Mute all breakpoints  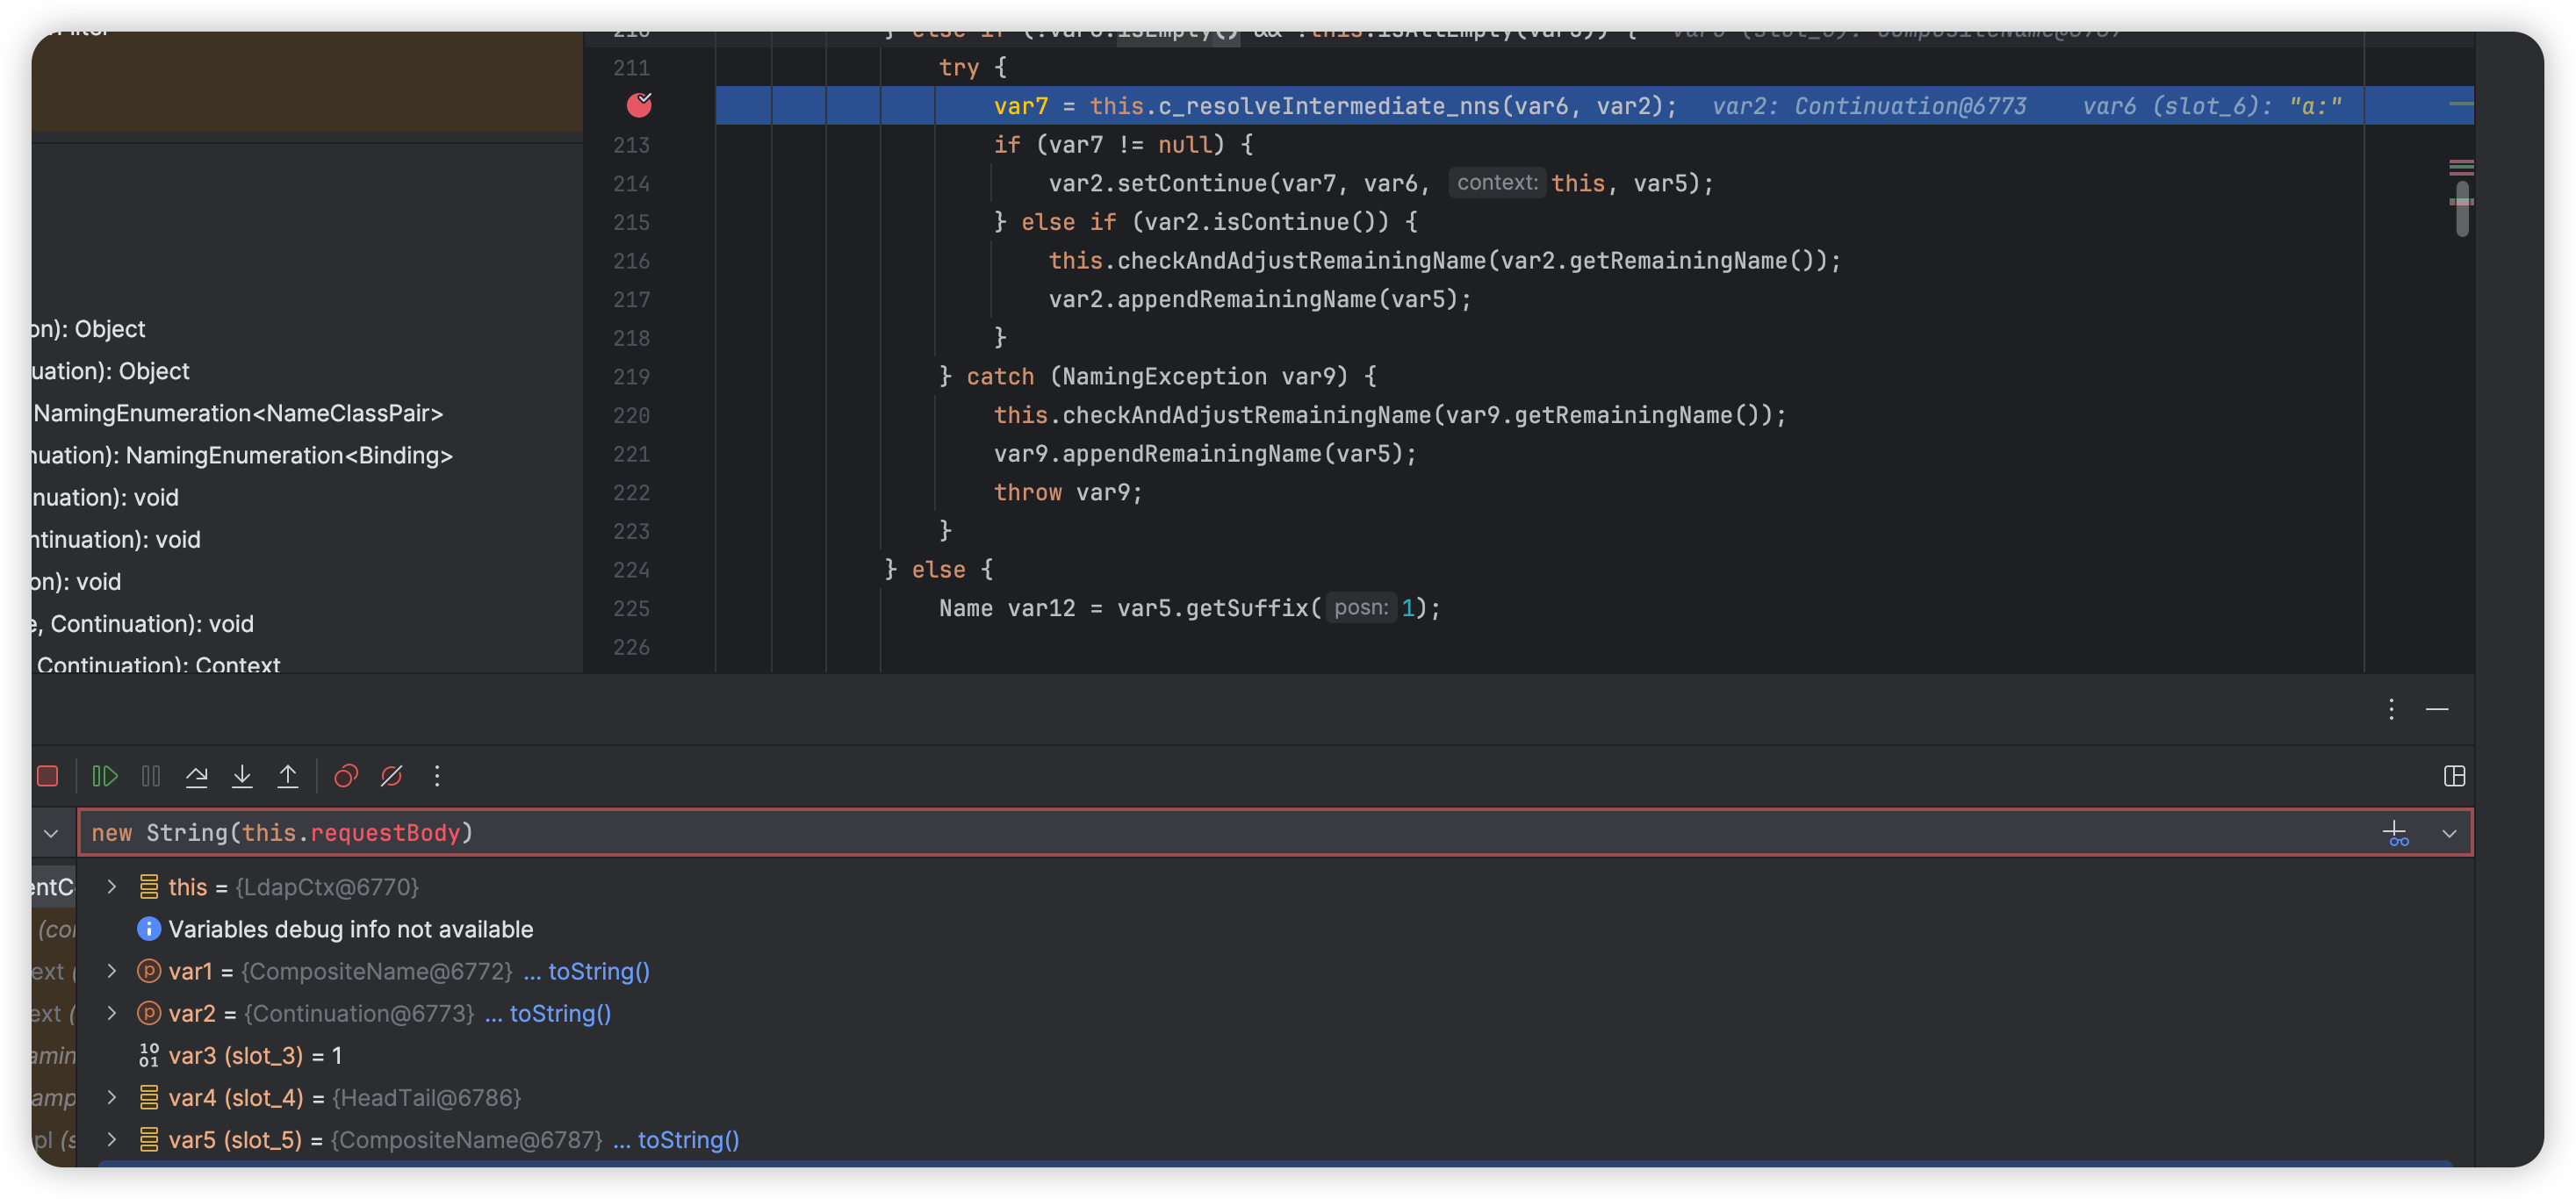coord(391,776)
